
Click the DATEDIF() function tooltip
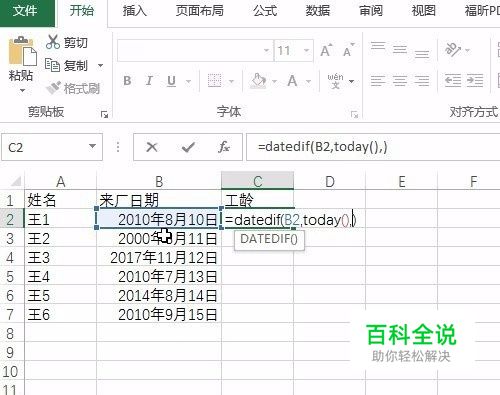coord(269,239)
